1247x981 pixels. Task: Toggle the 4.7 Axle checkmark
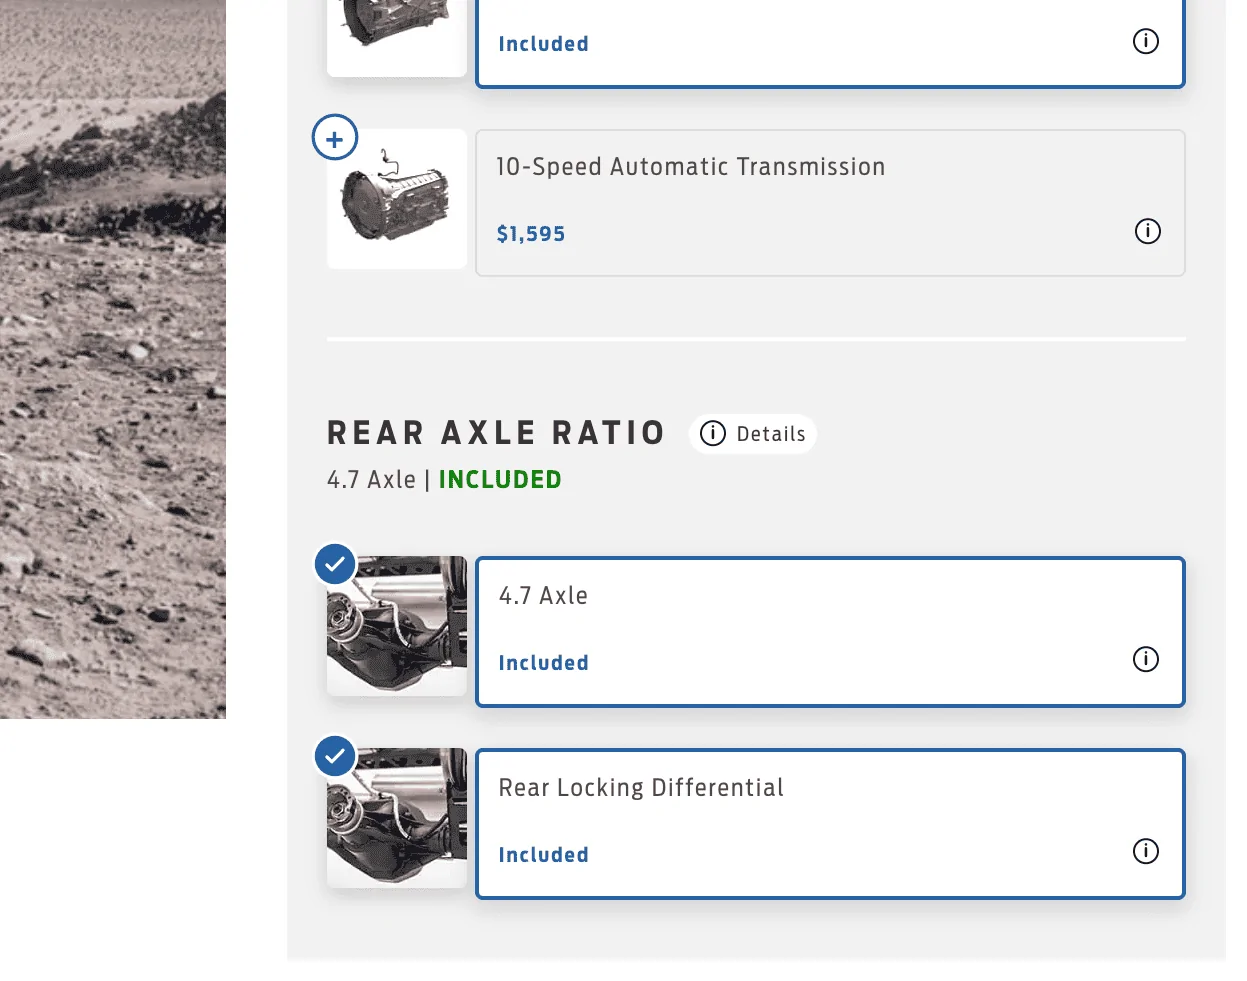tap(335, 564)
